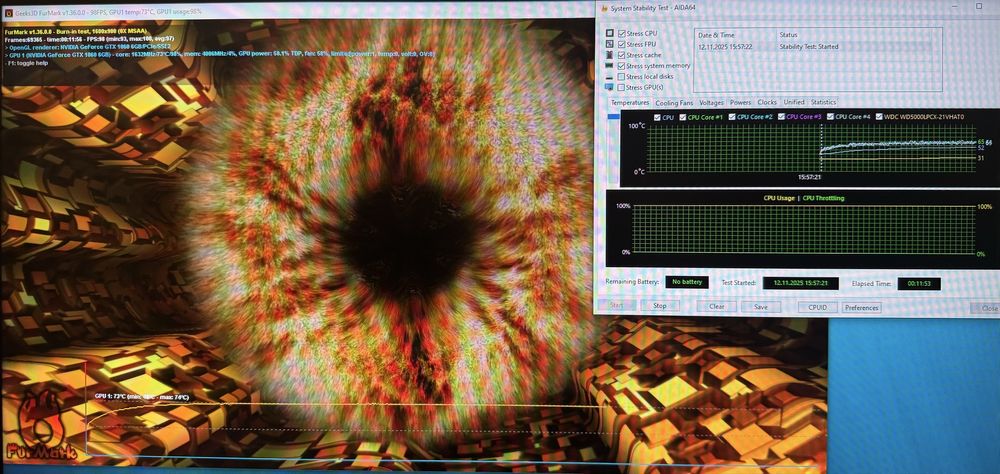
Task: Click the monitor icon beside Stress GPU(s)
Action: tap(609, 87)
